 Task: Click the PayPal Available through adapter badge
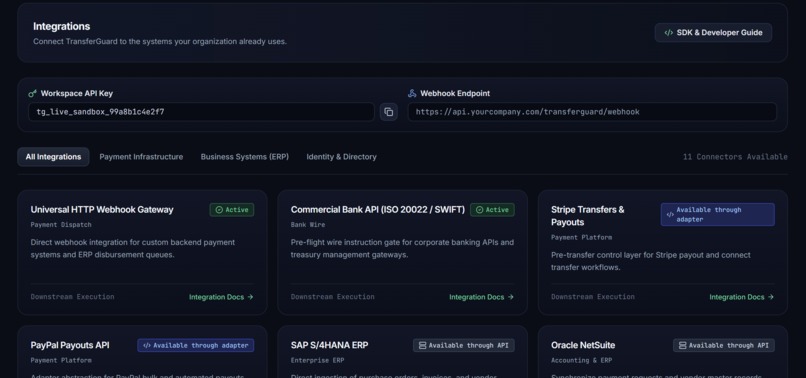point(195,346)
